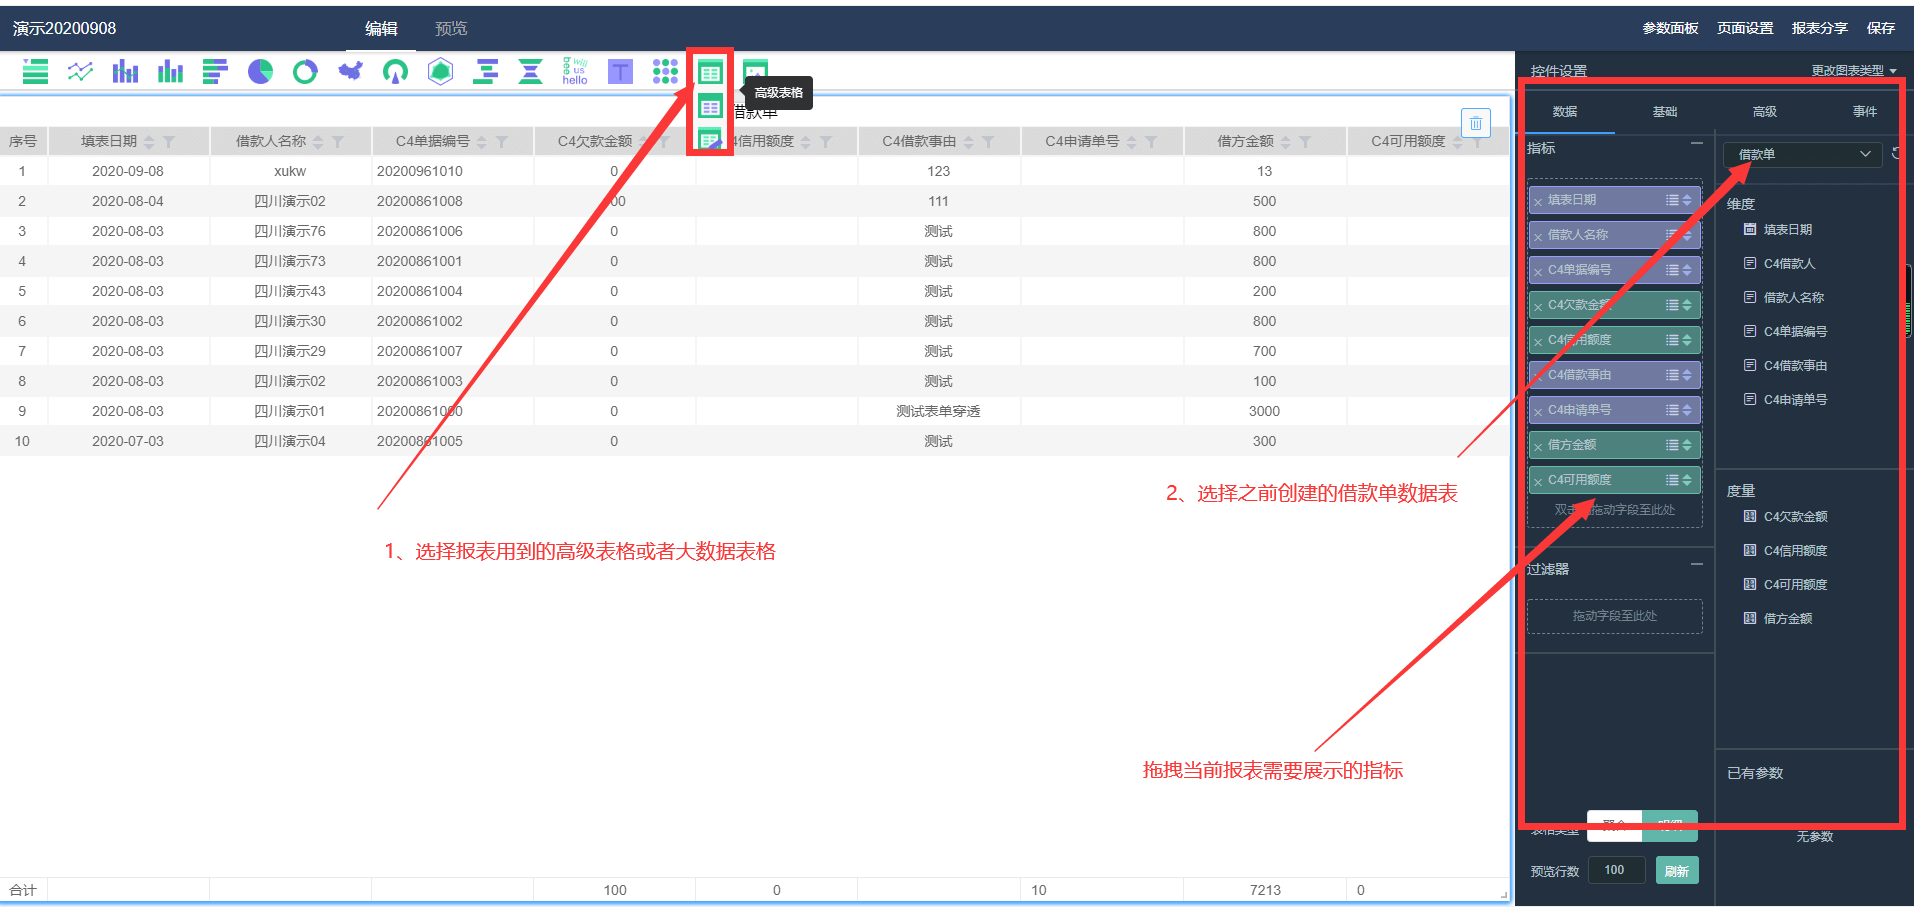Sort by 借款人名称 column

tap(318, 142)
